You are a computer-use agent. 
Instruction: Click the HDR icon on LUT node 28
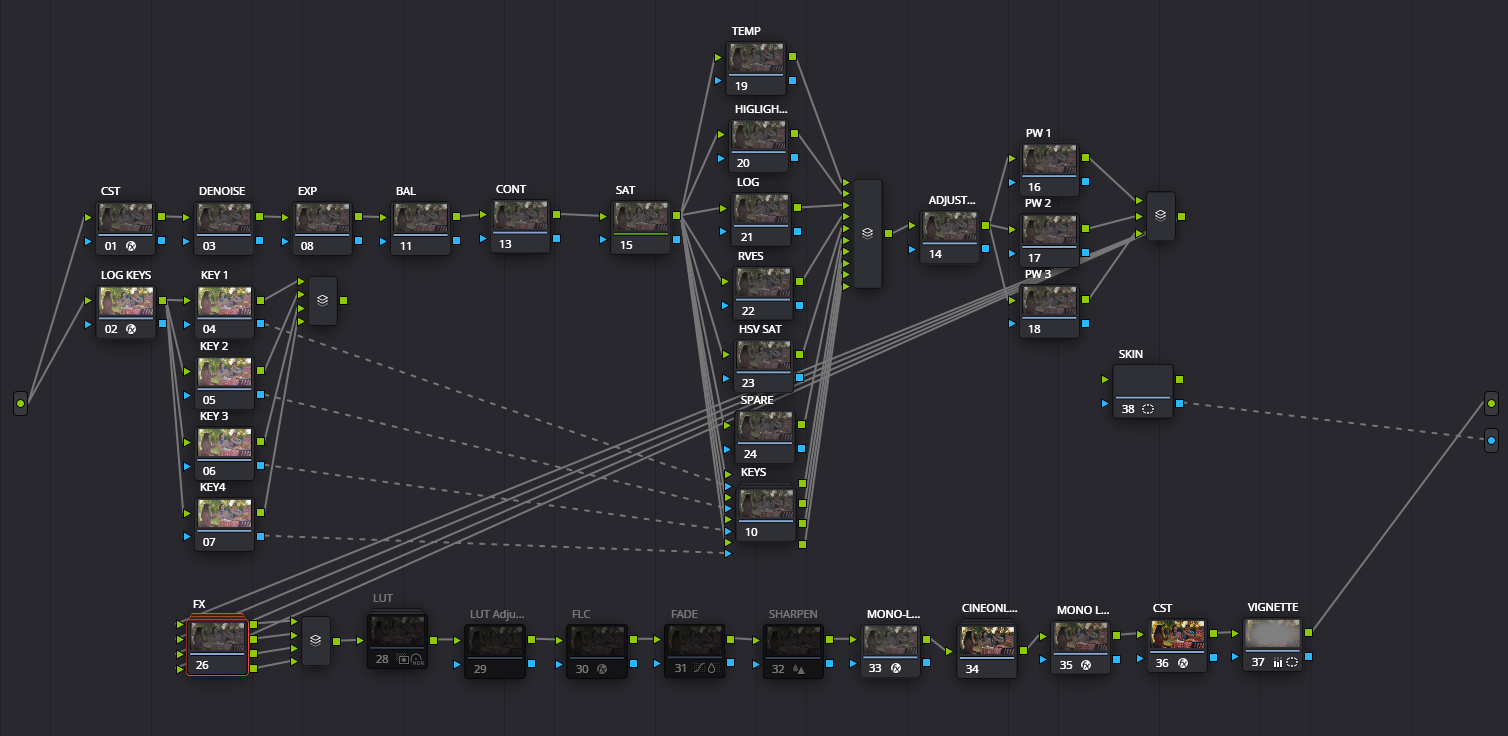point(417,660)
